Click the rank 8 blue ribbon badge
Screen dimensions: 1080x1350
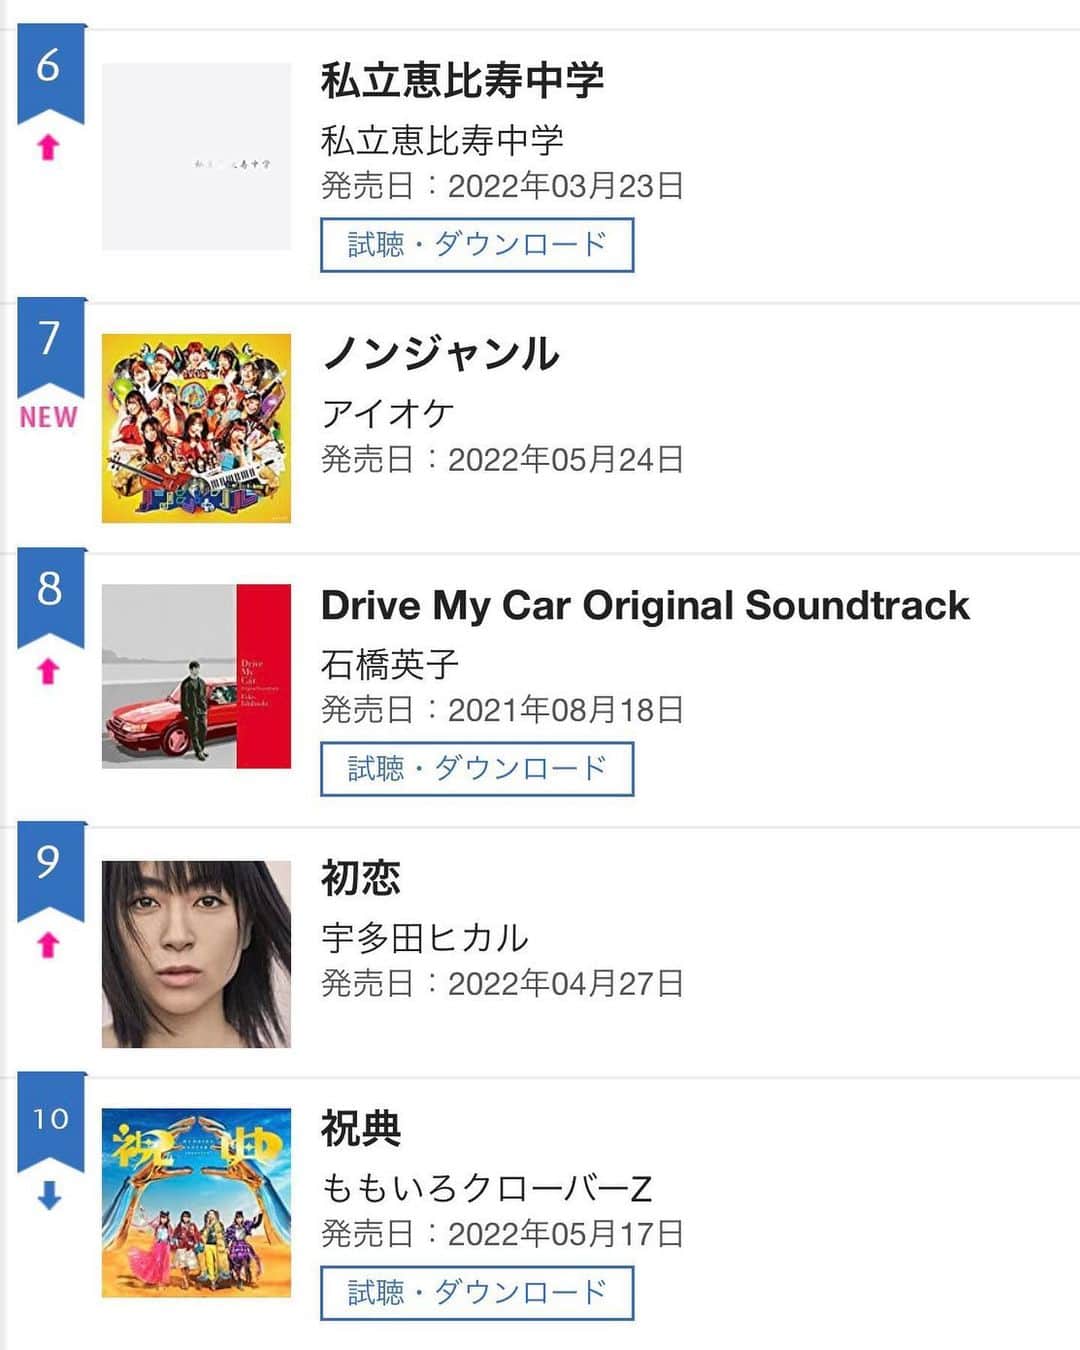coord(50,597)
